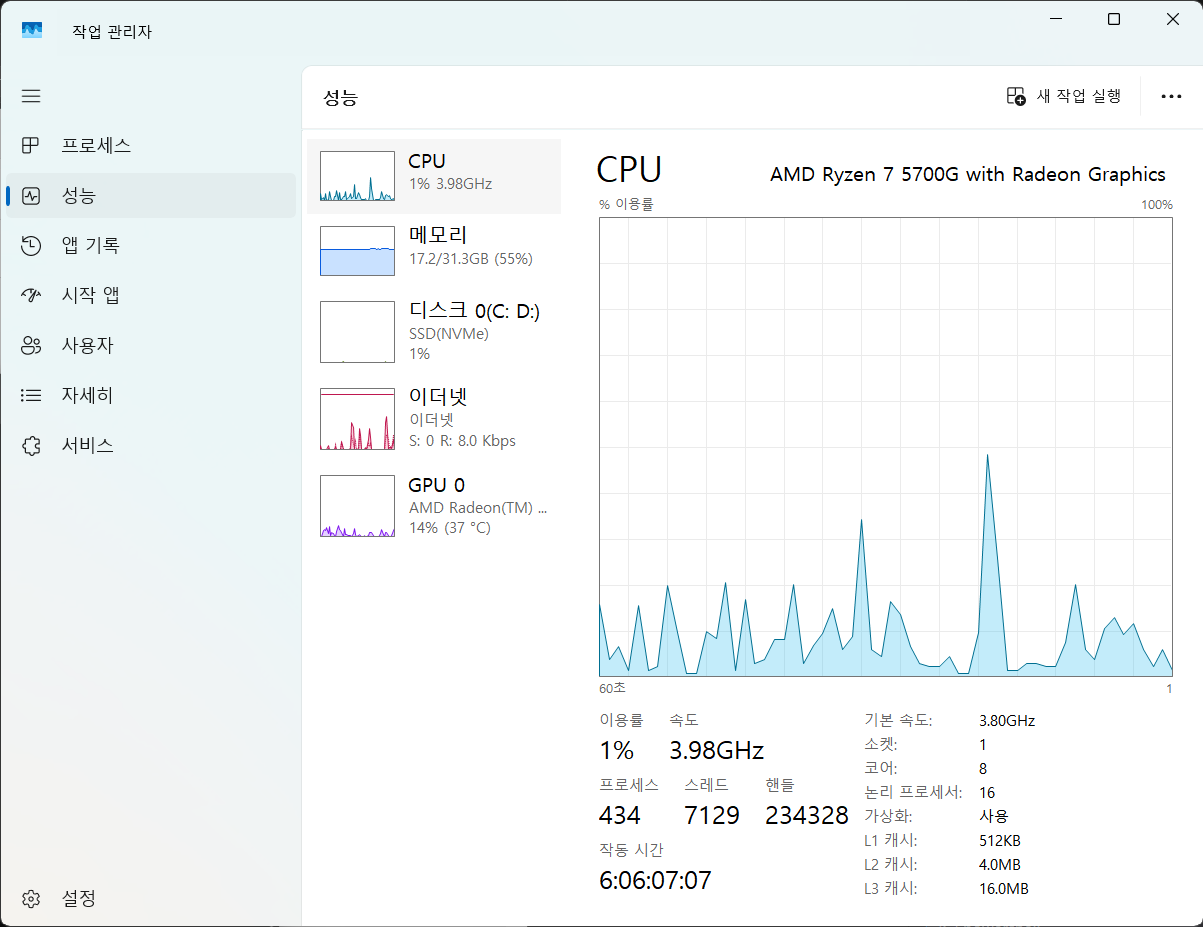Viewport: 1203px width, 927px height.
Task: Open the 앱 기록 history icon
Action: pyautogui.click(x=31, y=246)
